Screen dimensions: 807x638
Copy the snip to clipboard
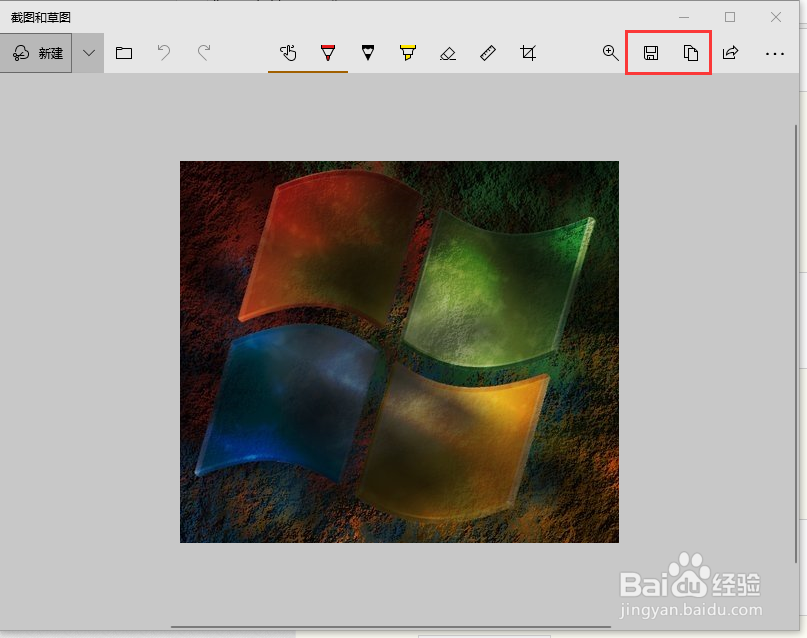pyautogui.click(x=691, y=53)
